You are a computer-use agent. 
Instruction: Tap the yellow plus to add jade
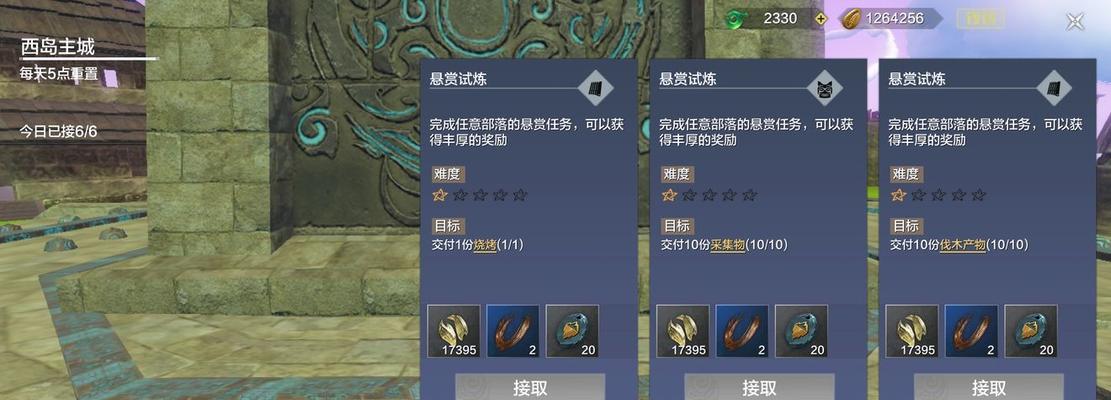(x=820, y=19)
